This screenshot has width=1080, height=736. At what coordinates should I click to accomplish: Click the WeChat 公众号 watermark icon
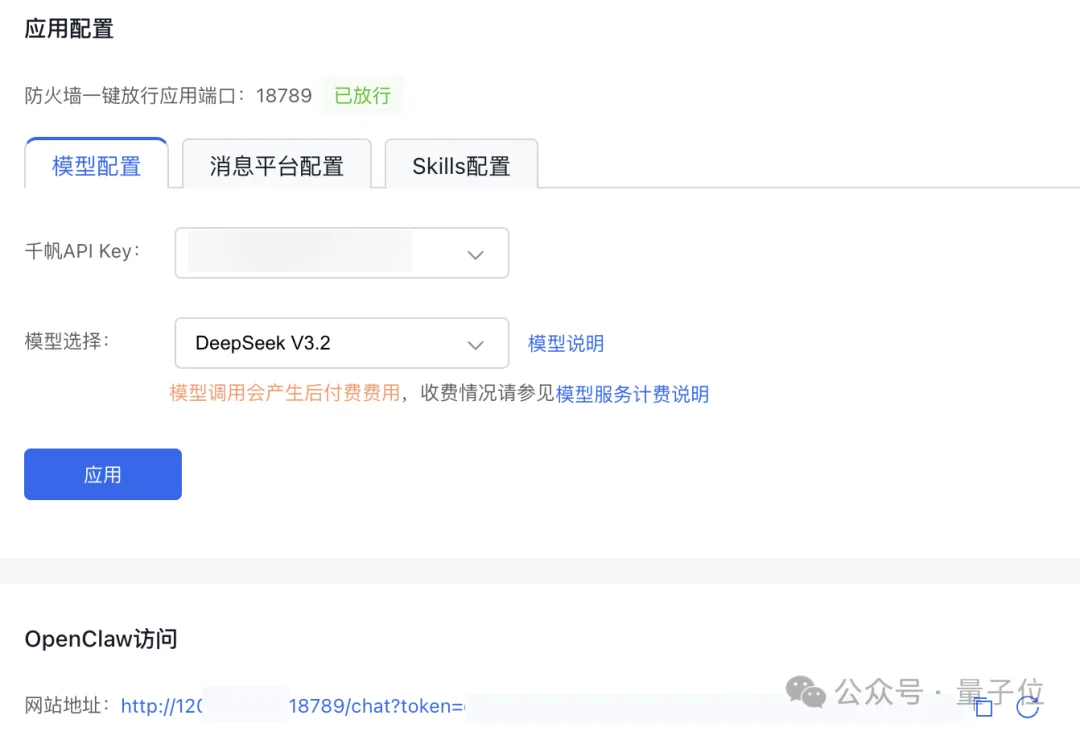(x=804, y=692)
